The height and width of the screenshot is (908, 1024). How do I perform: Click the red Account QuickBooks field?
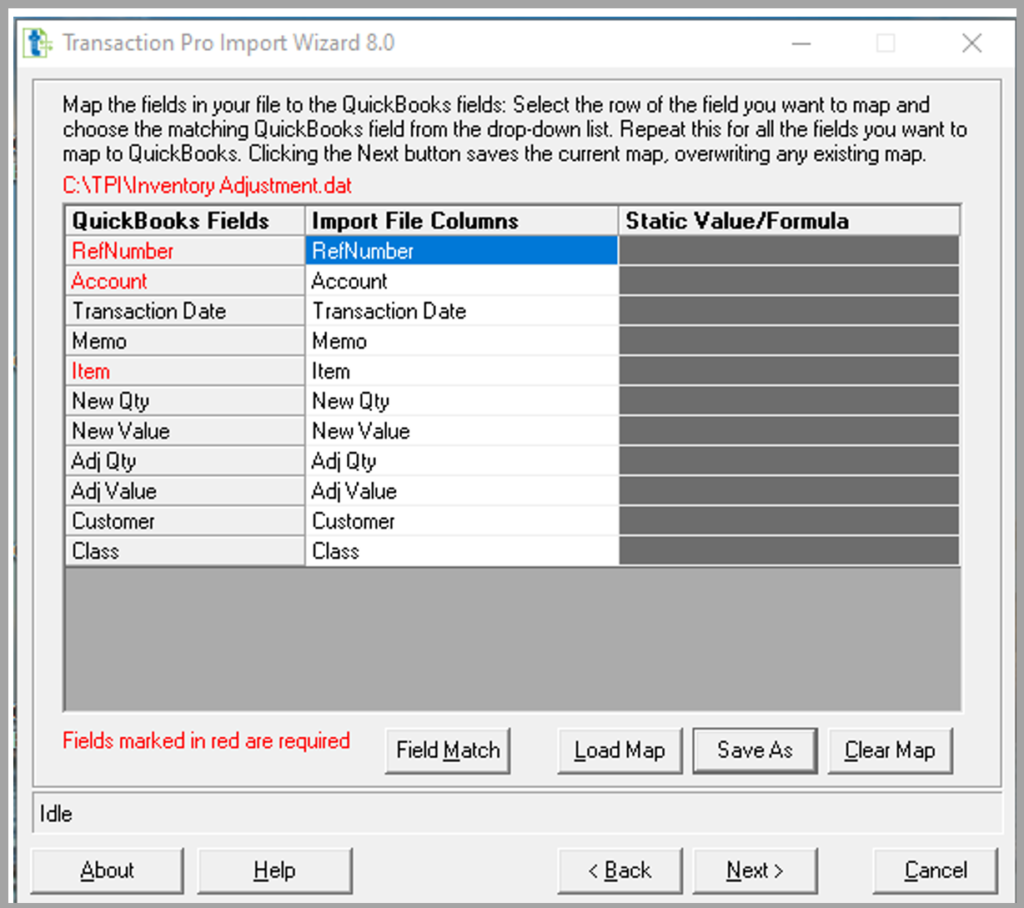click(185, 281)
